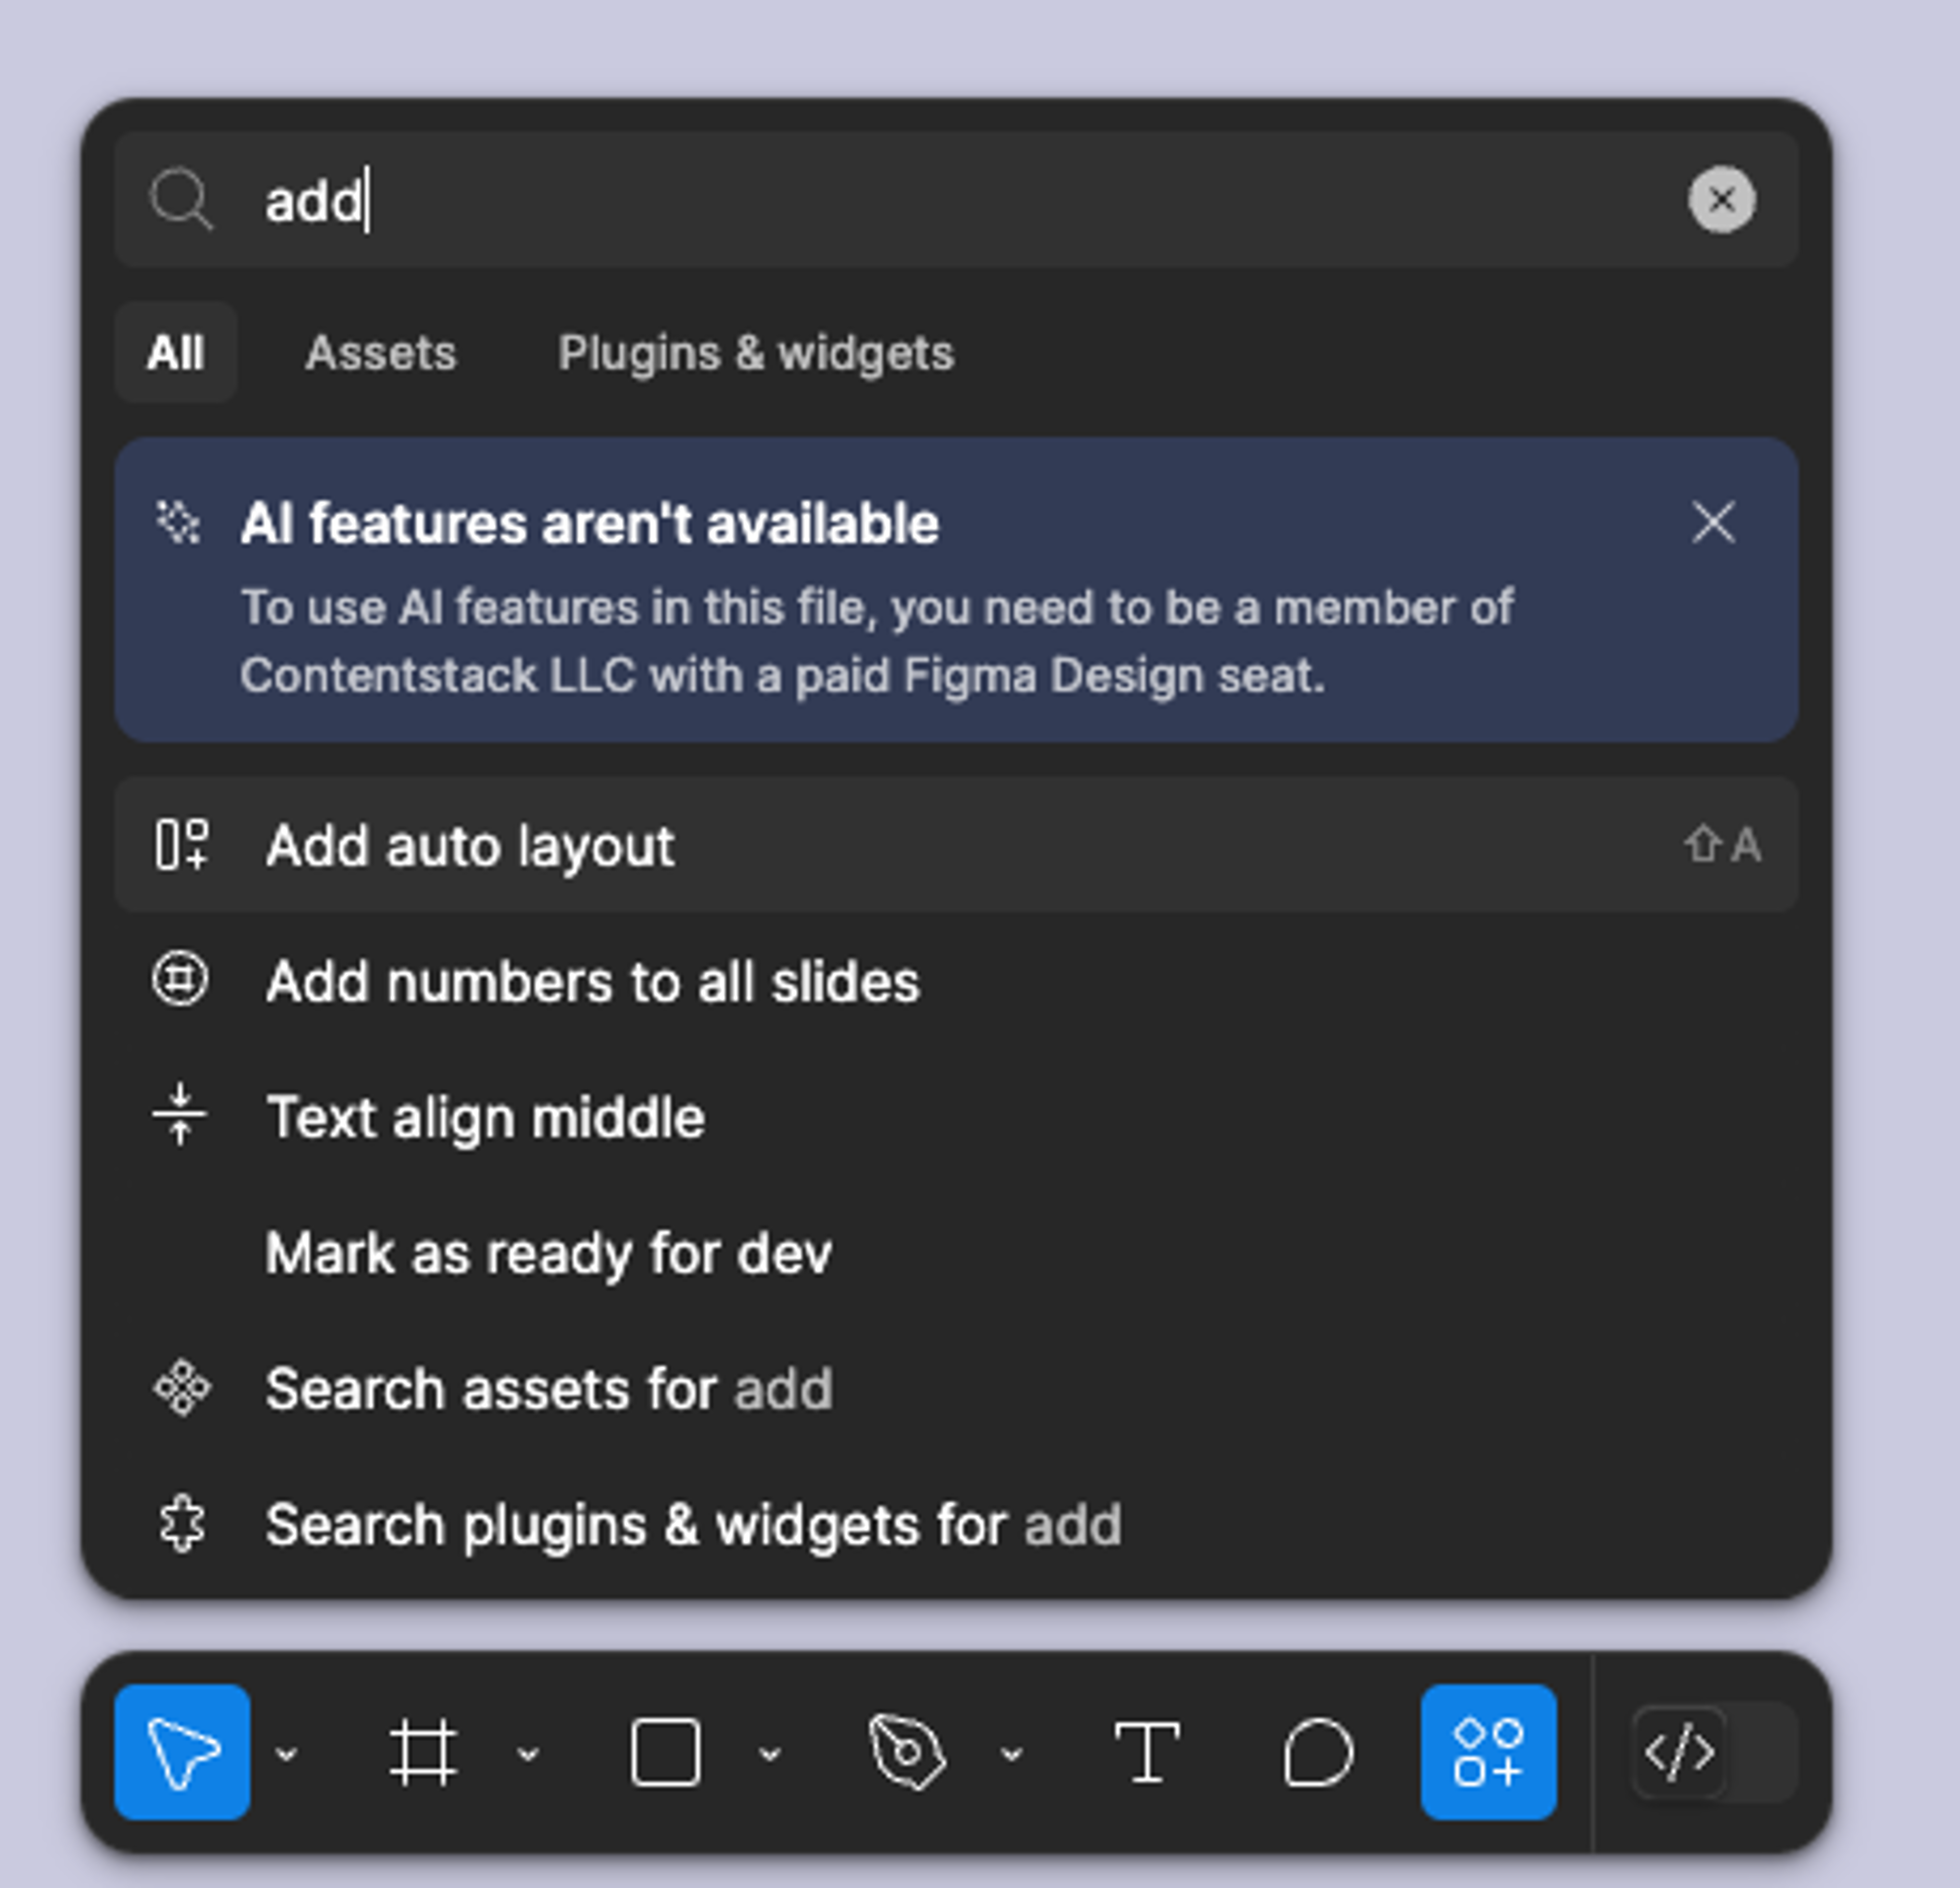Expand Frame tool options chevron
This screenshot has height=1888, width=1960.
(x=528, y=1753)
